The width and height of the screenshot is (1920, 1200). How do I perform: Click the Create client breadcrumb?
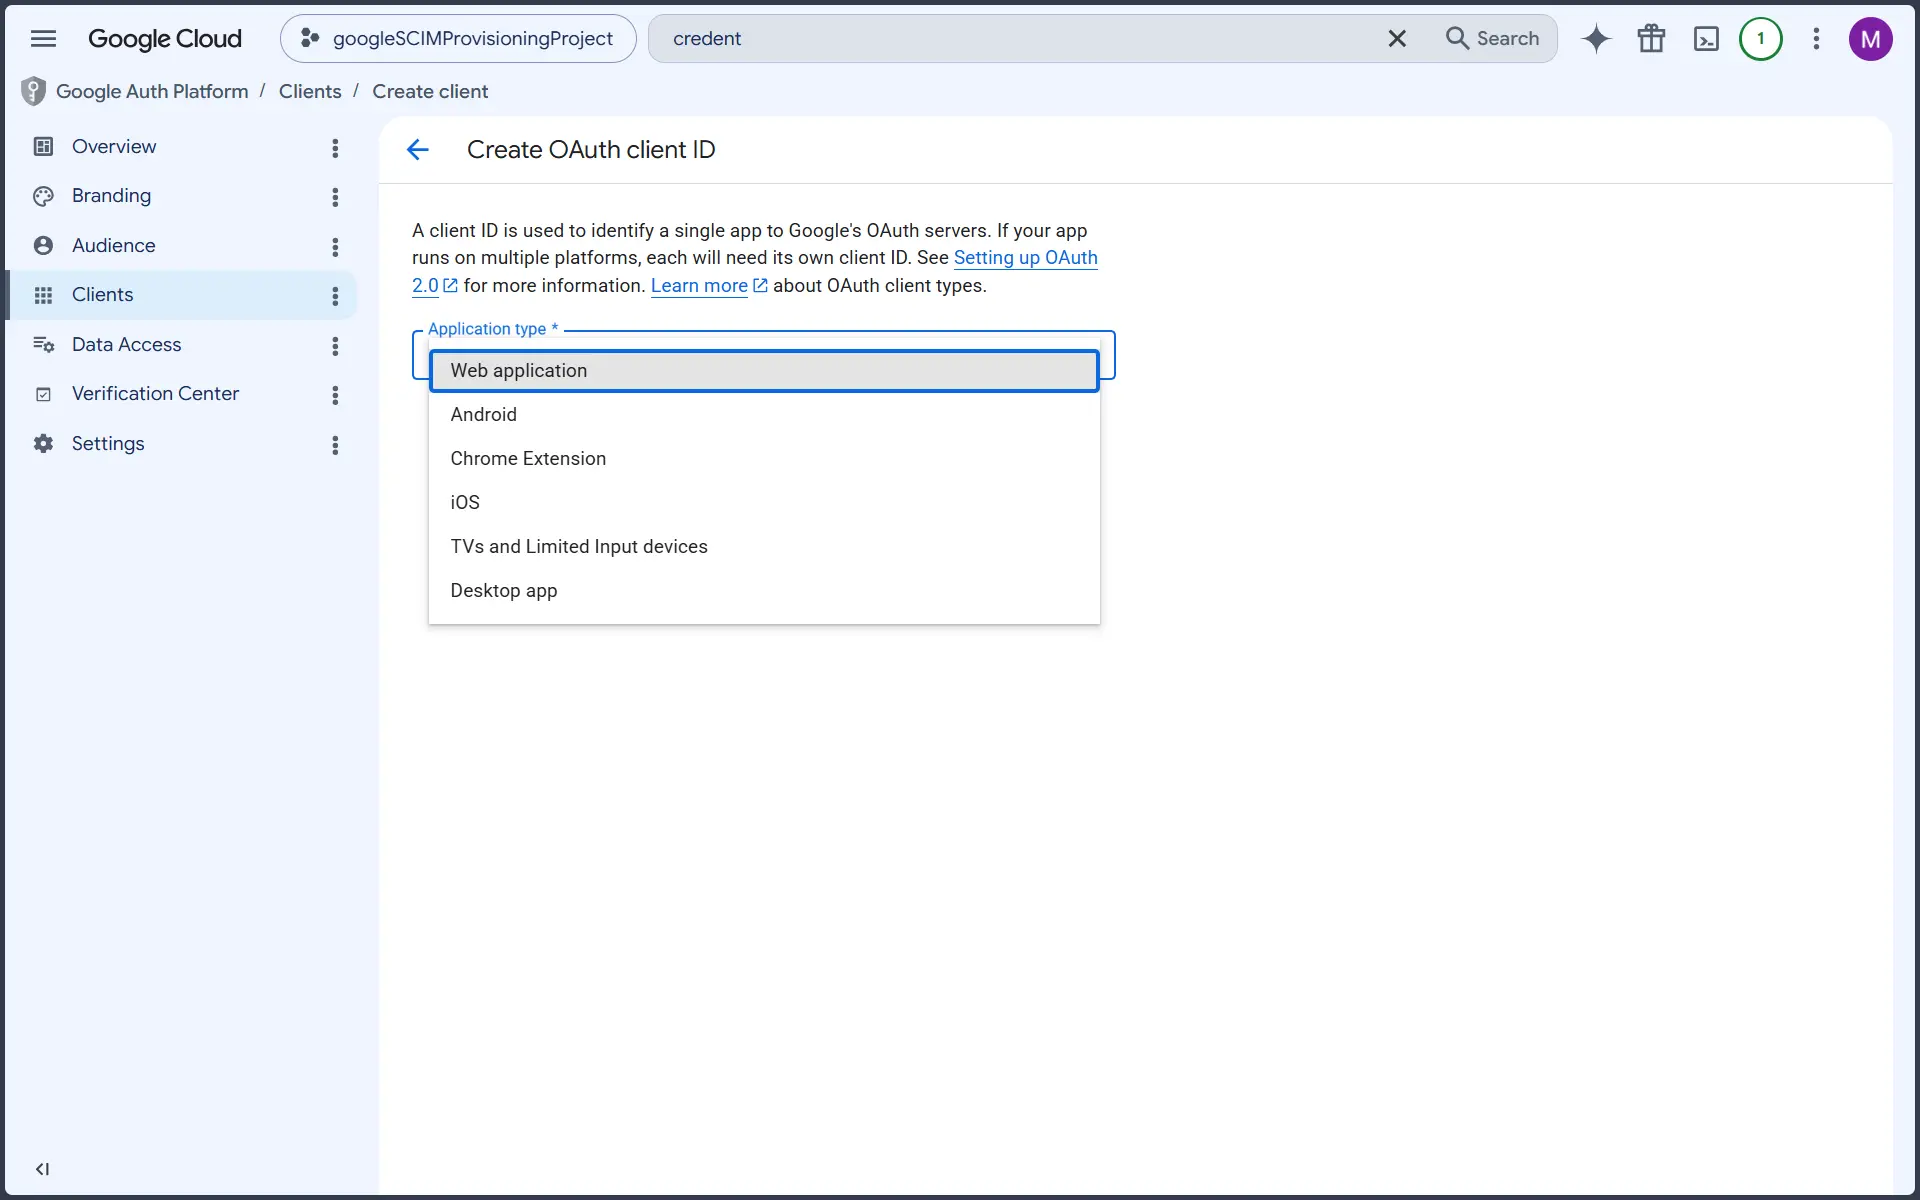click(430, 91)
